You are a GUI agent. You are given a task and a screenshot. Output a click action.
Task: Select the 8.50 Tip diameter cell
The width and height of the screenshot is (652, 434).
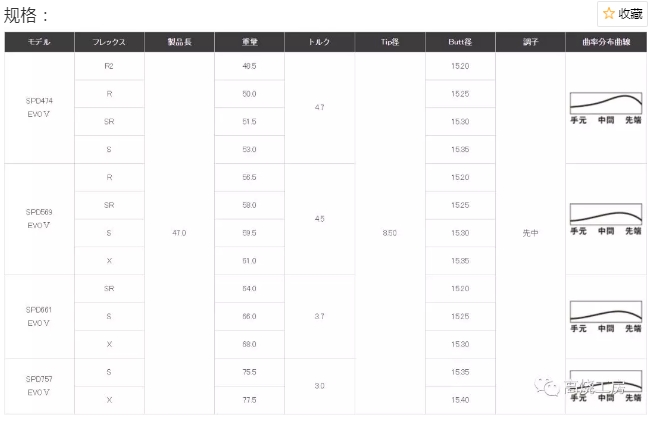pos(389,233)
